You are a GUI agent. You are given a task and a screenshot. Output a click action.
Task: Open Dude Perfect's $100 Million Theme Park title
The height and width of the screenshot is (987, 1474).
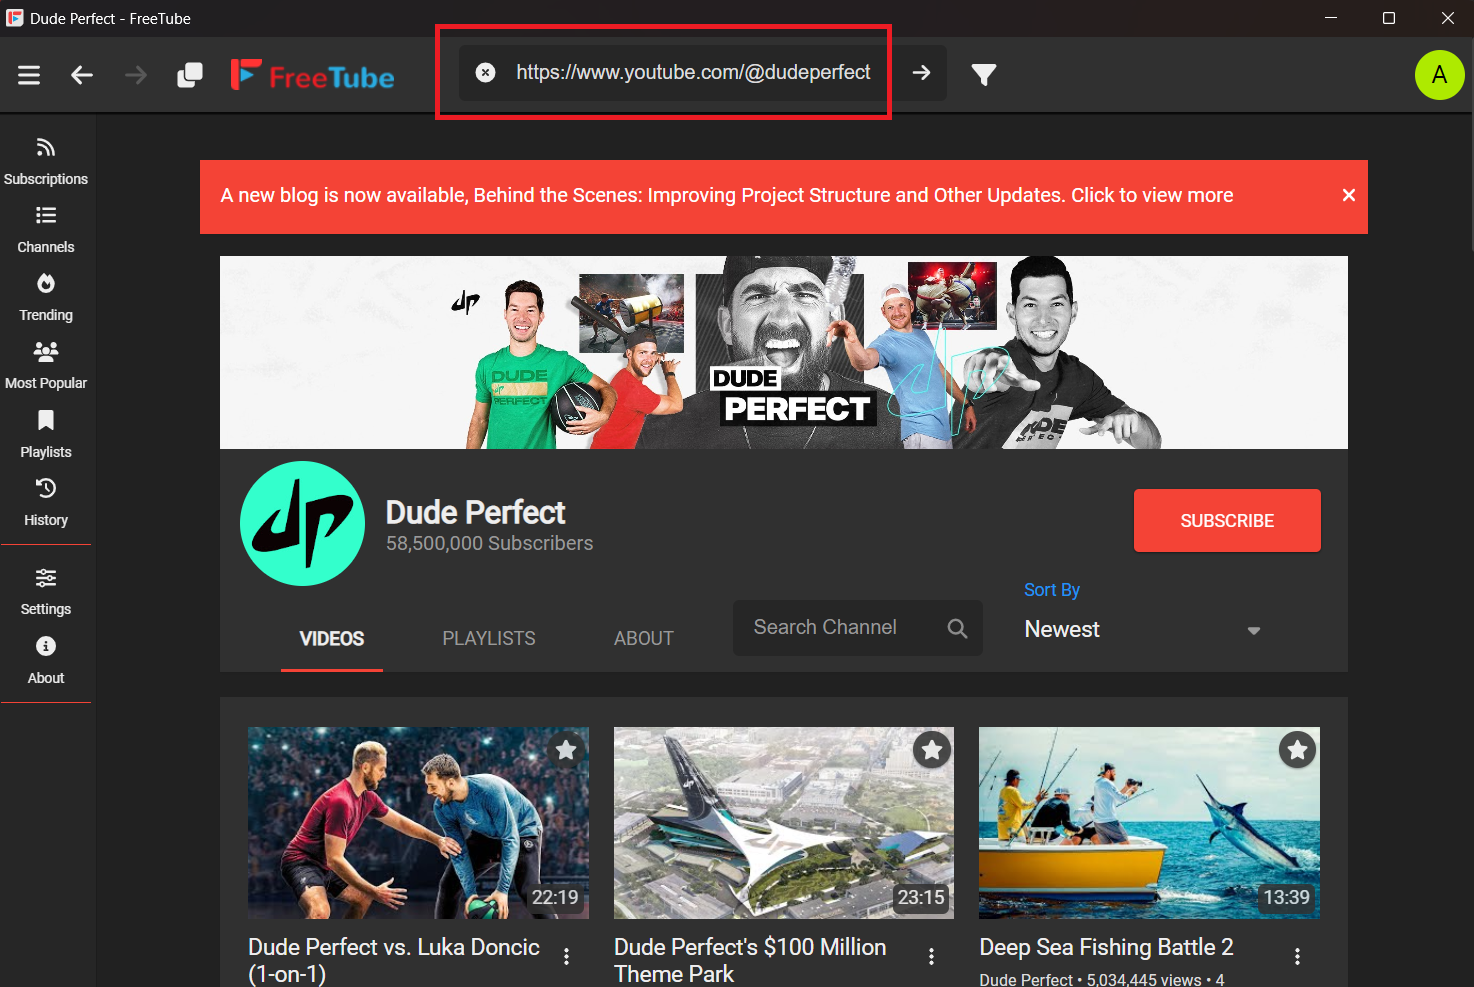[750, 960]
